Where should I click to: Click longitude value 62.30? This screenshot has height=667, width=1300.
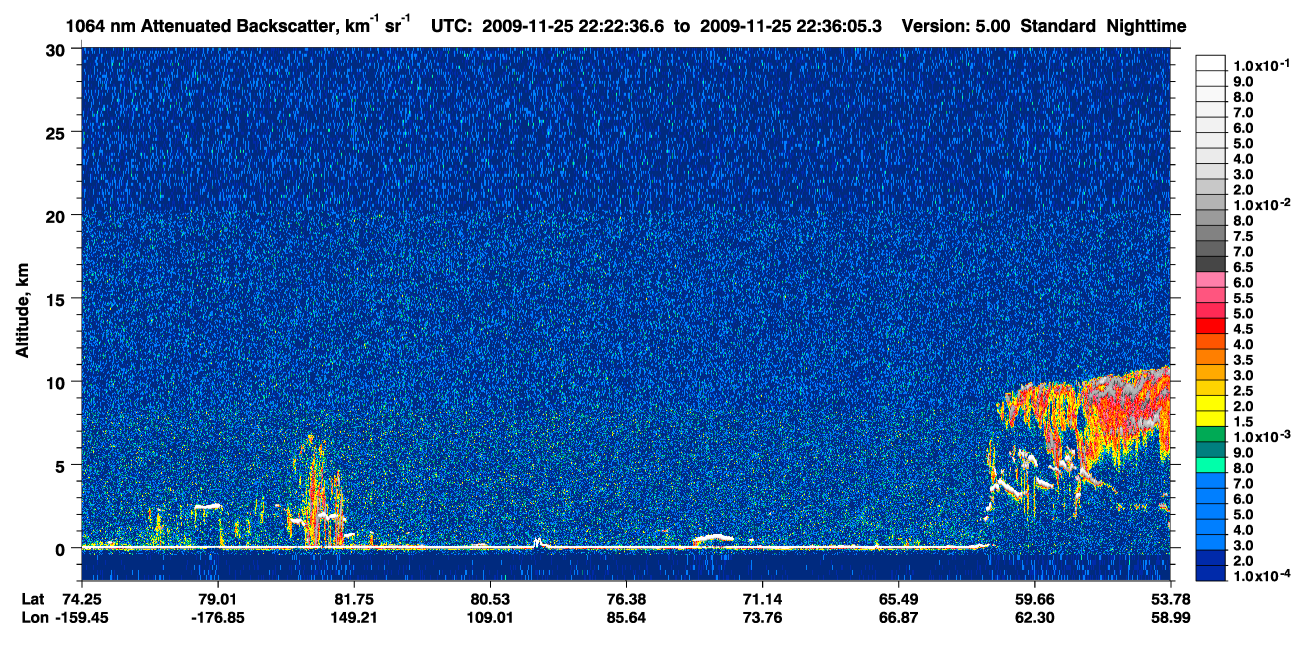point(1034,618)
